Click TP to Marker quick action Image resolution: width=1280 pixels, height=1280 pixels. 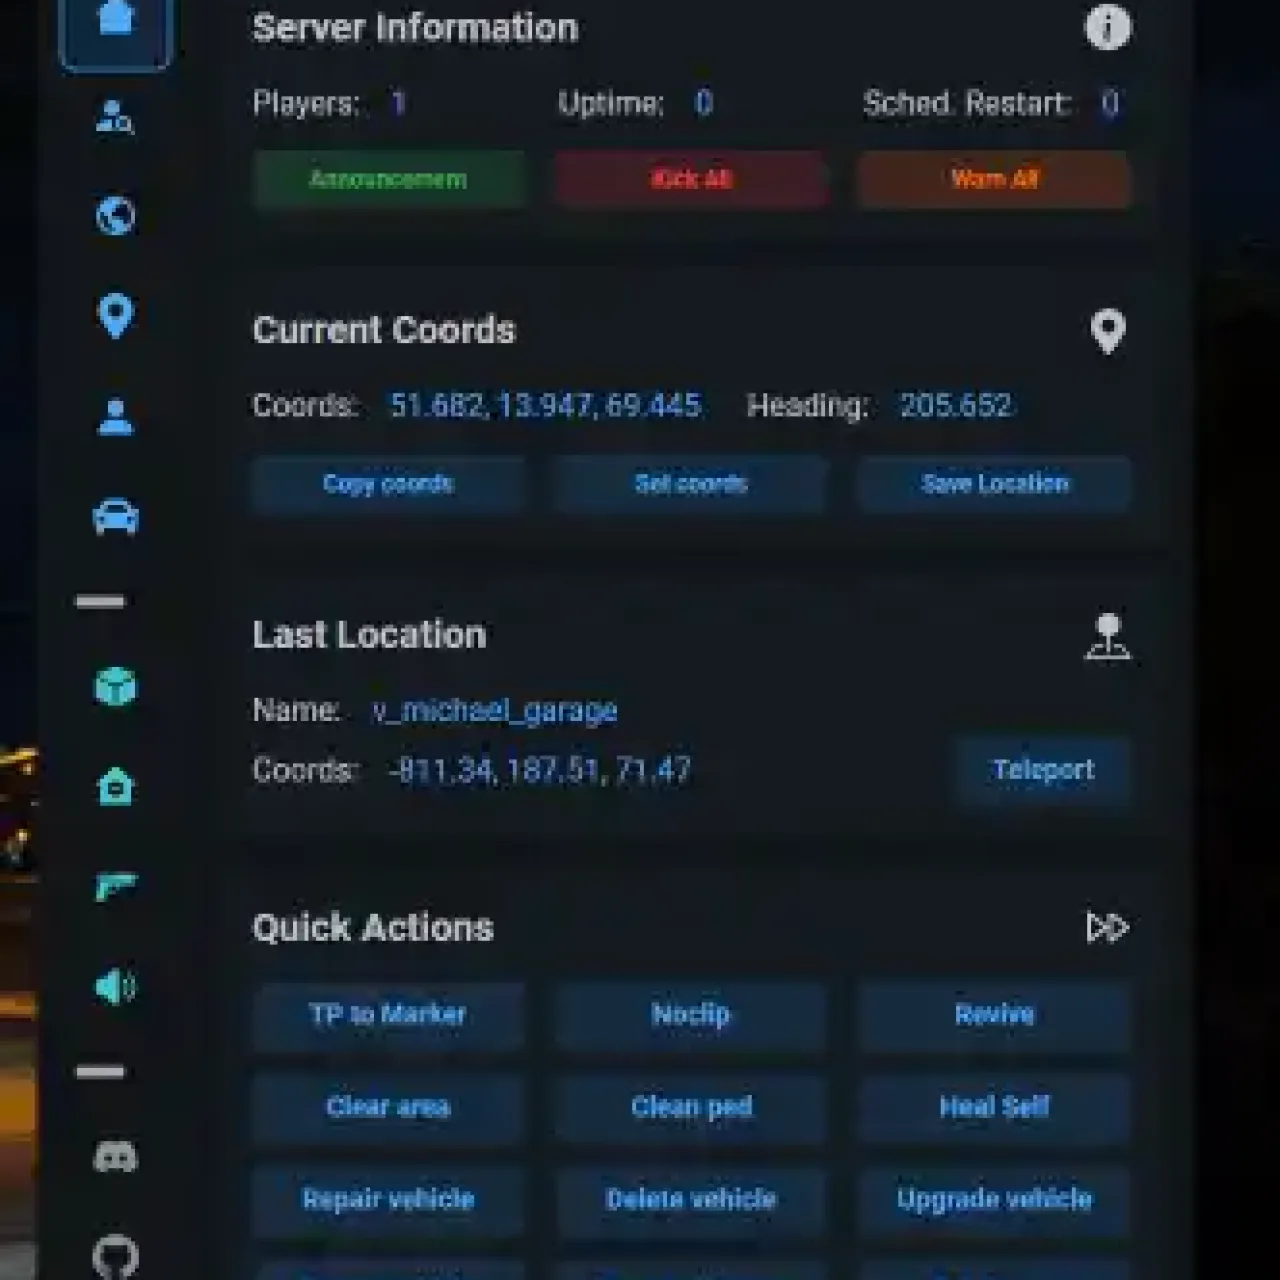coord(389,1014)
